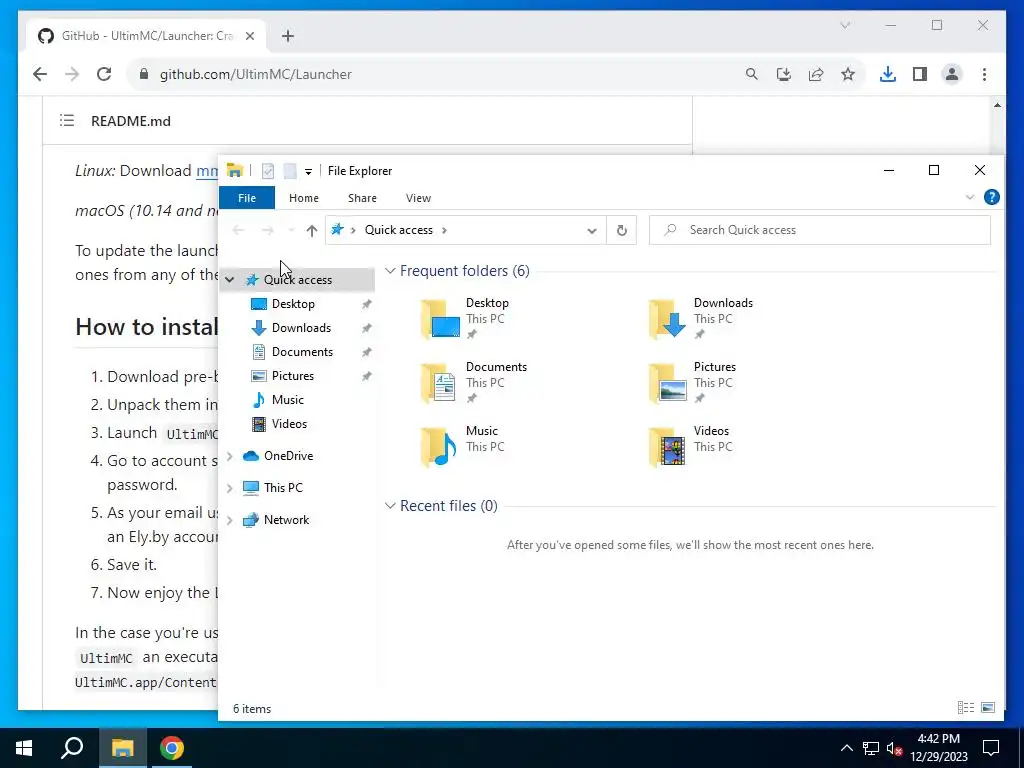Open the address bar history dropdown
1024x768 pixels.
(592, 230)
